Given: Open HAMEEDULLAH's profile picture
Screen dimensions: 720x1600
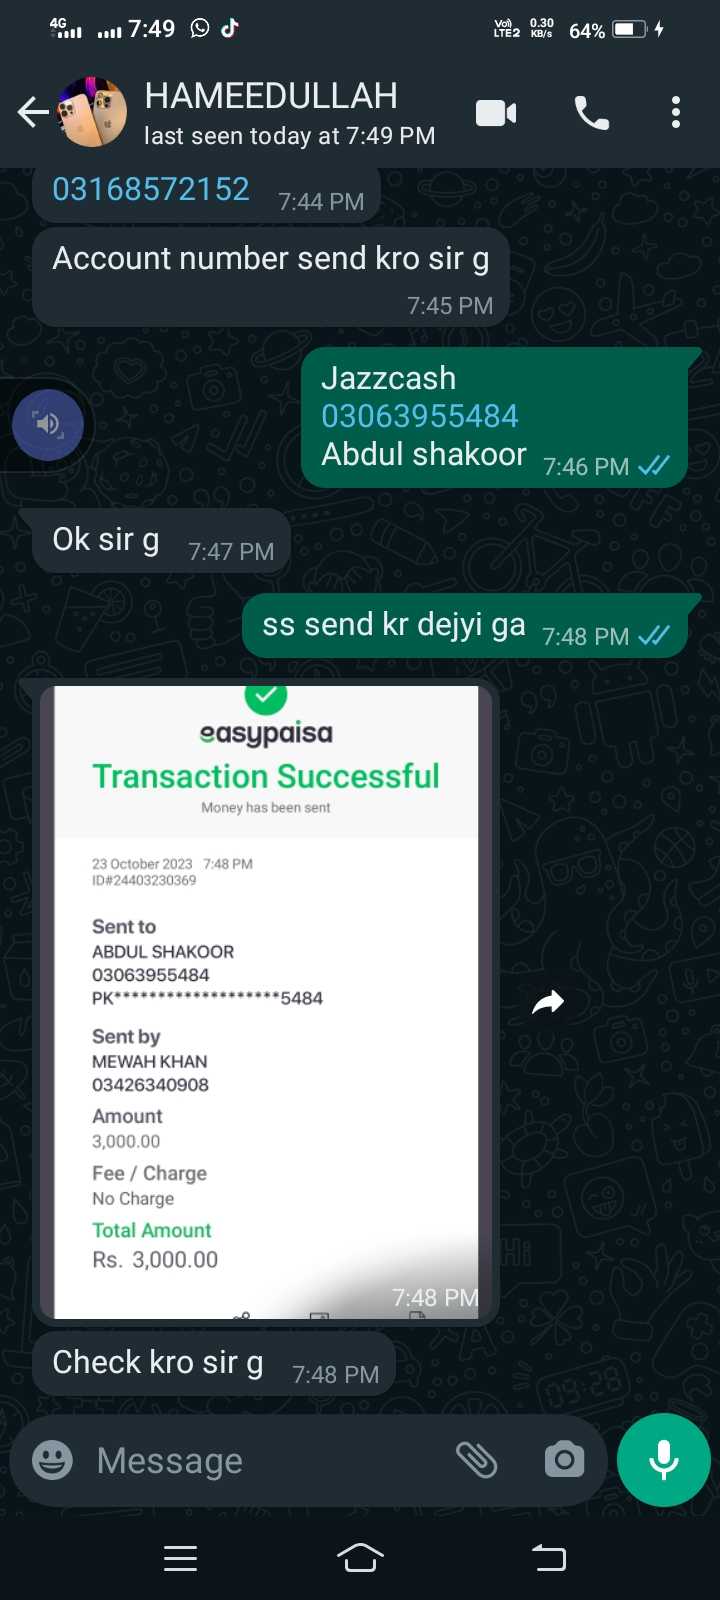Looking at the screenshot, I should tap(93, 112).
